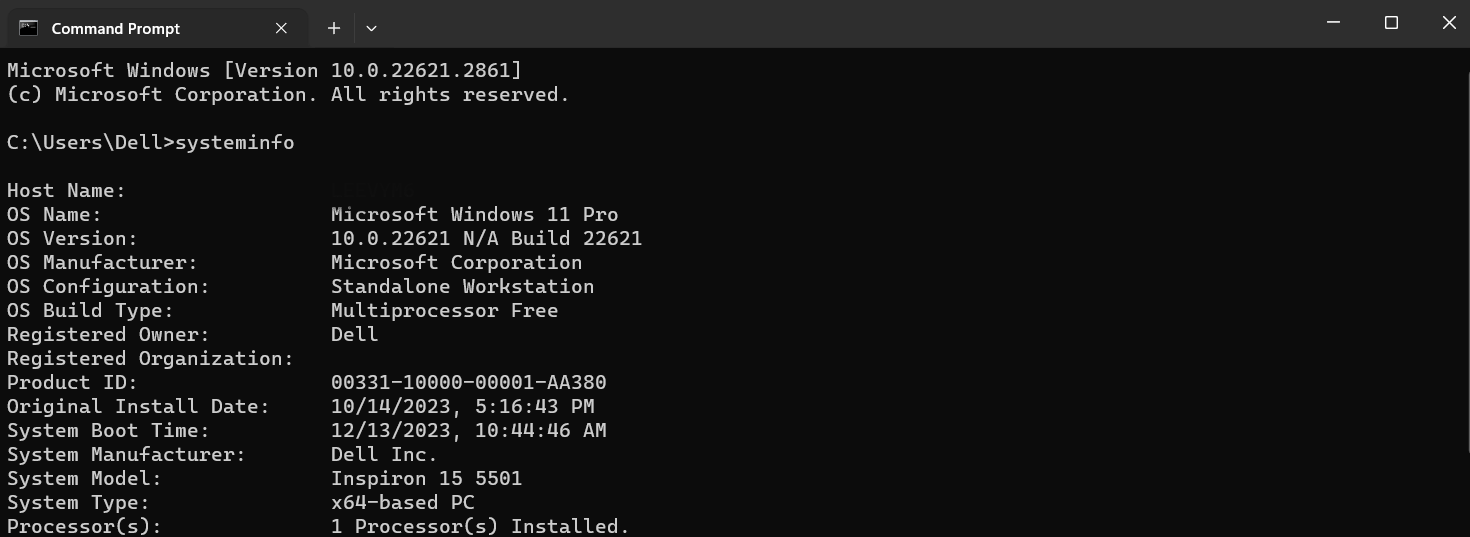Viewport: 1470px width, 537px height.
Task: Click the Standalone Workstation configuration value
Action: tap(462, 287)
